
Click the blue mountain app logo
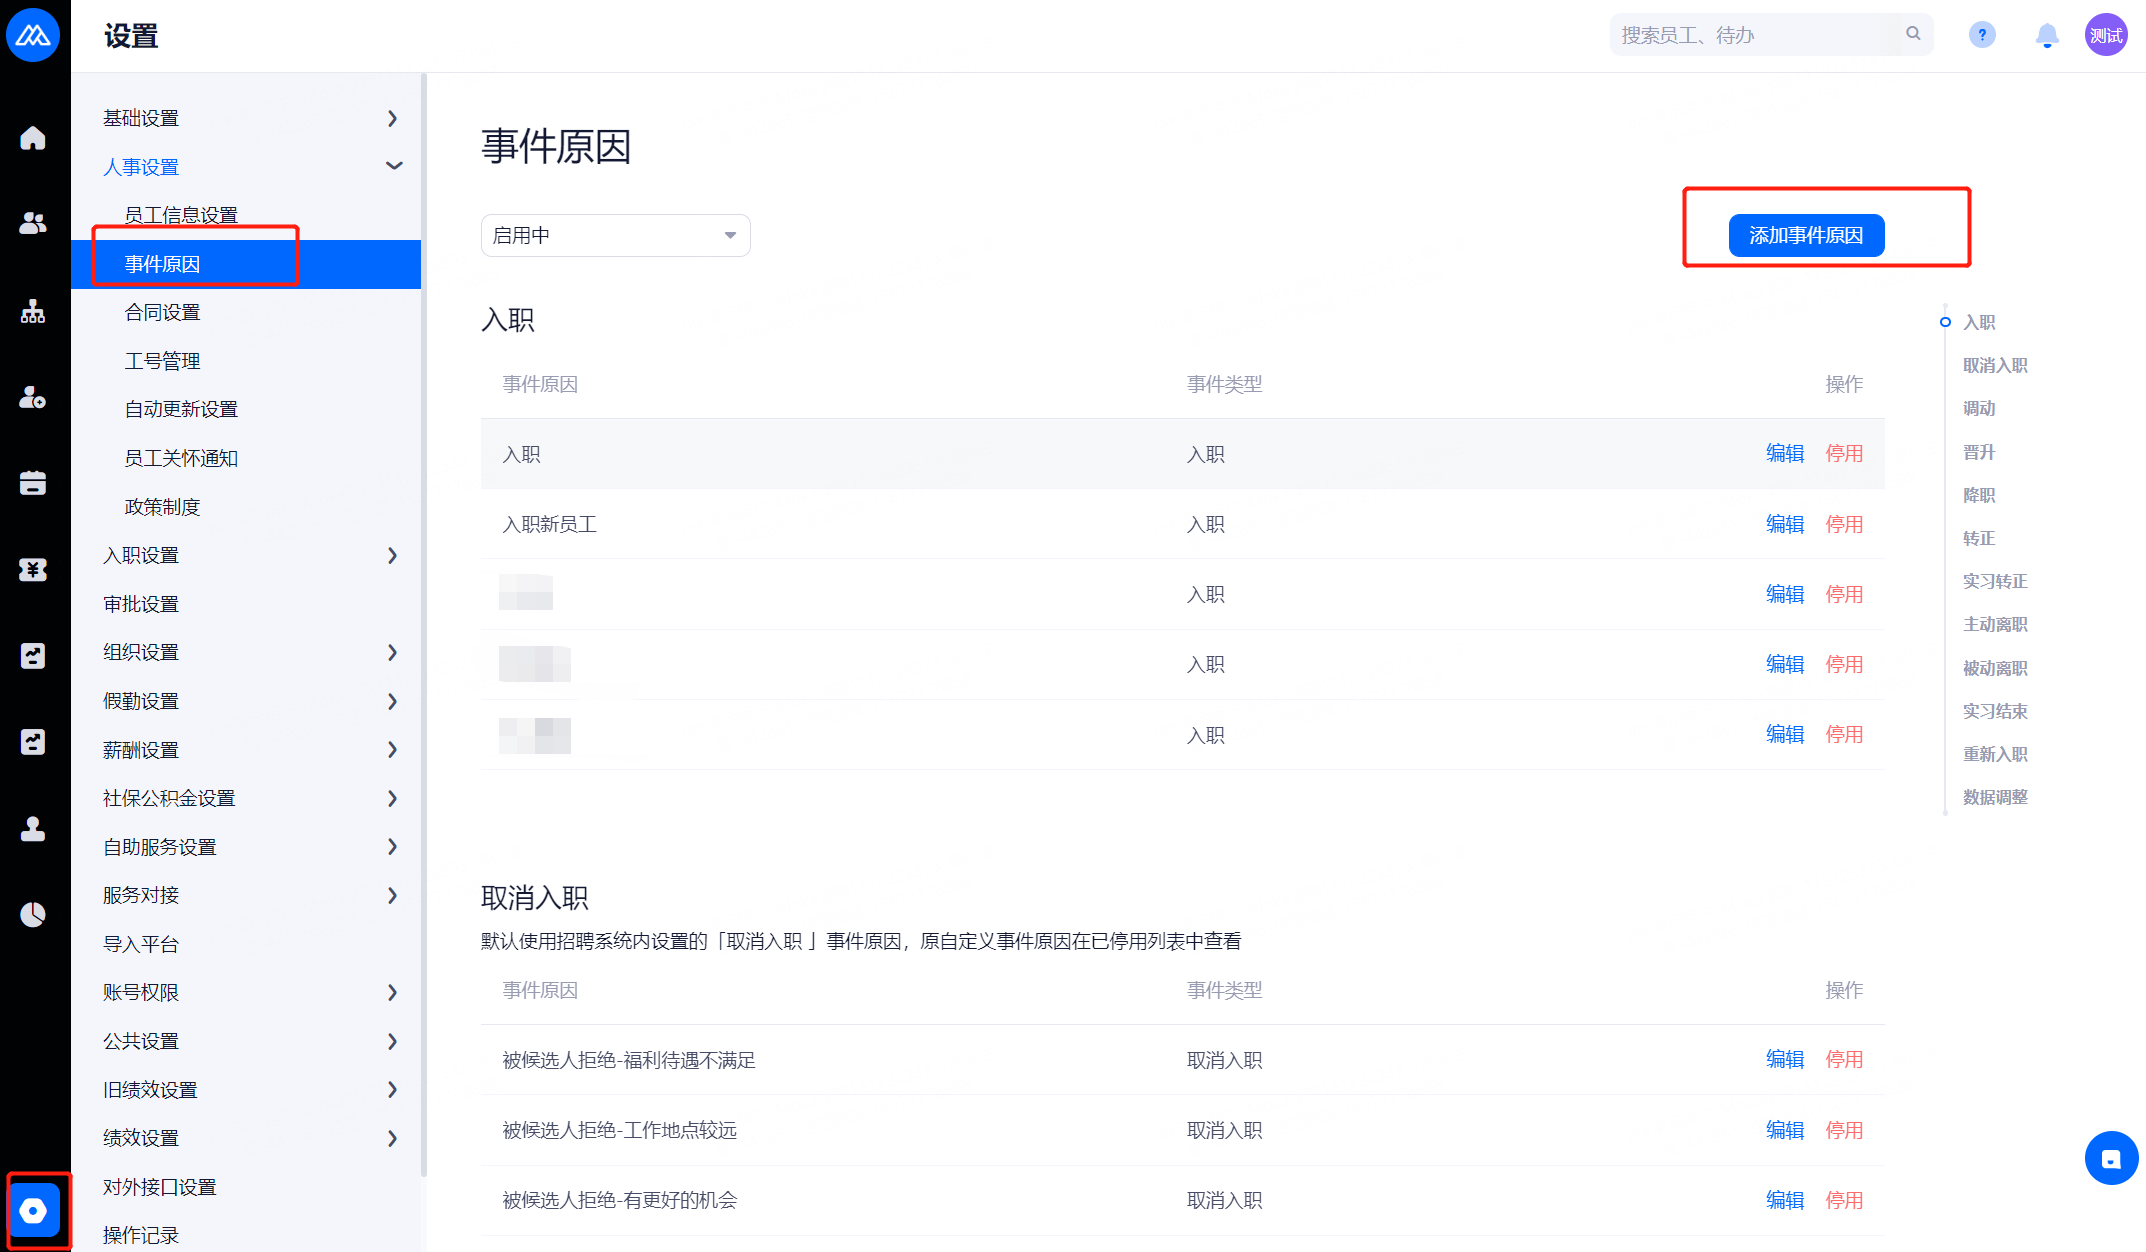[x=33, y=35]
